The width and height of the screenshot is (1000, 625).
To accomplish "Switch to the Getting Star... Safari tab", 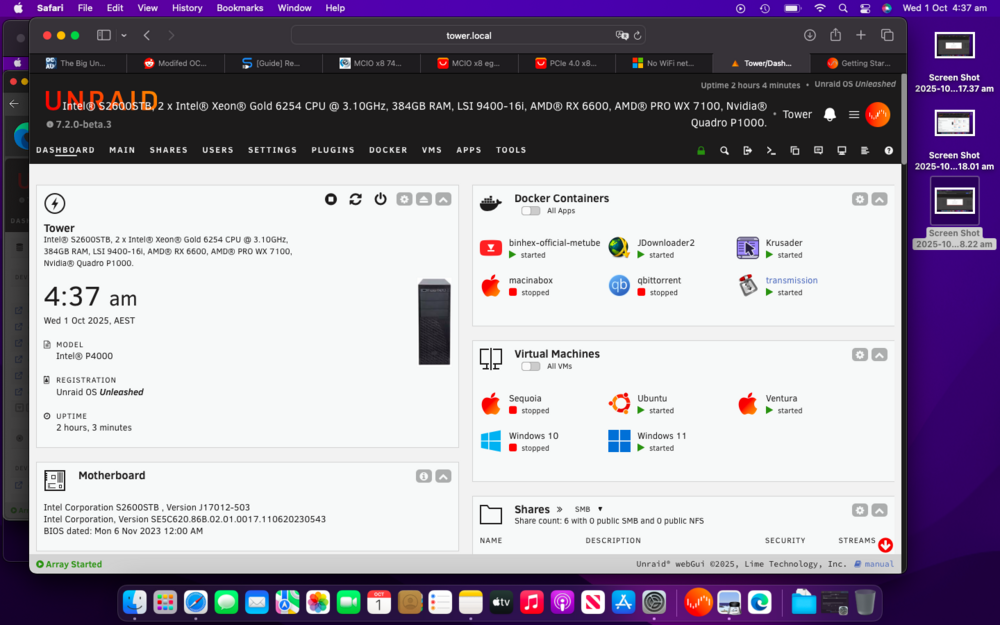I will click(858, 63).
